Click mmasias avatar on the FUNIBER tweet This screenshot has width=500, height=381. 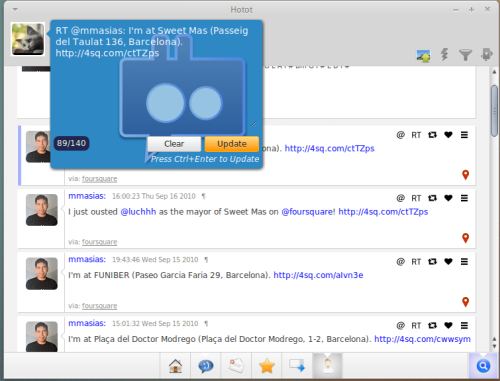click(x=42, y=273)
